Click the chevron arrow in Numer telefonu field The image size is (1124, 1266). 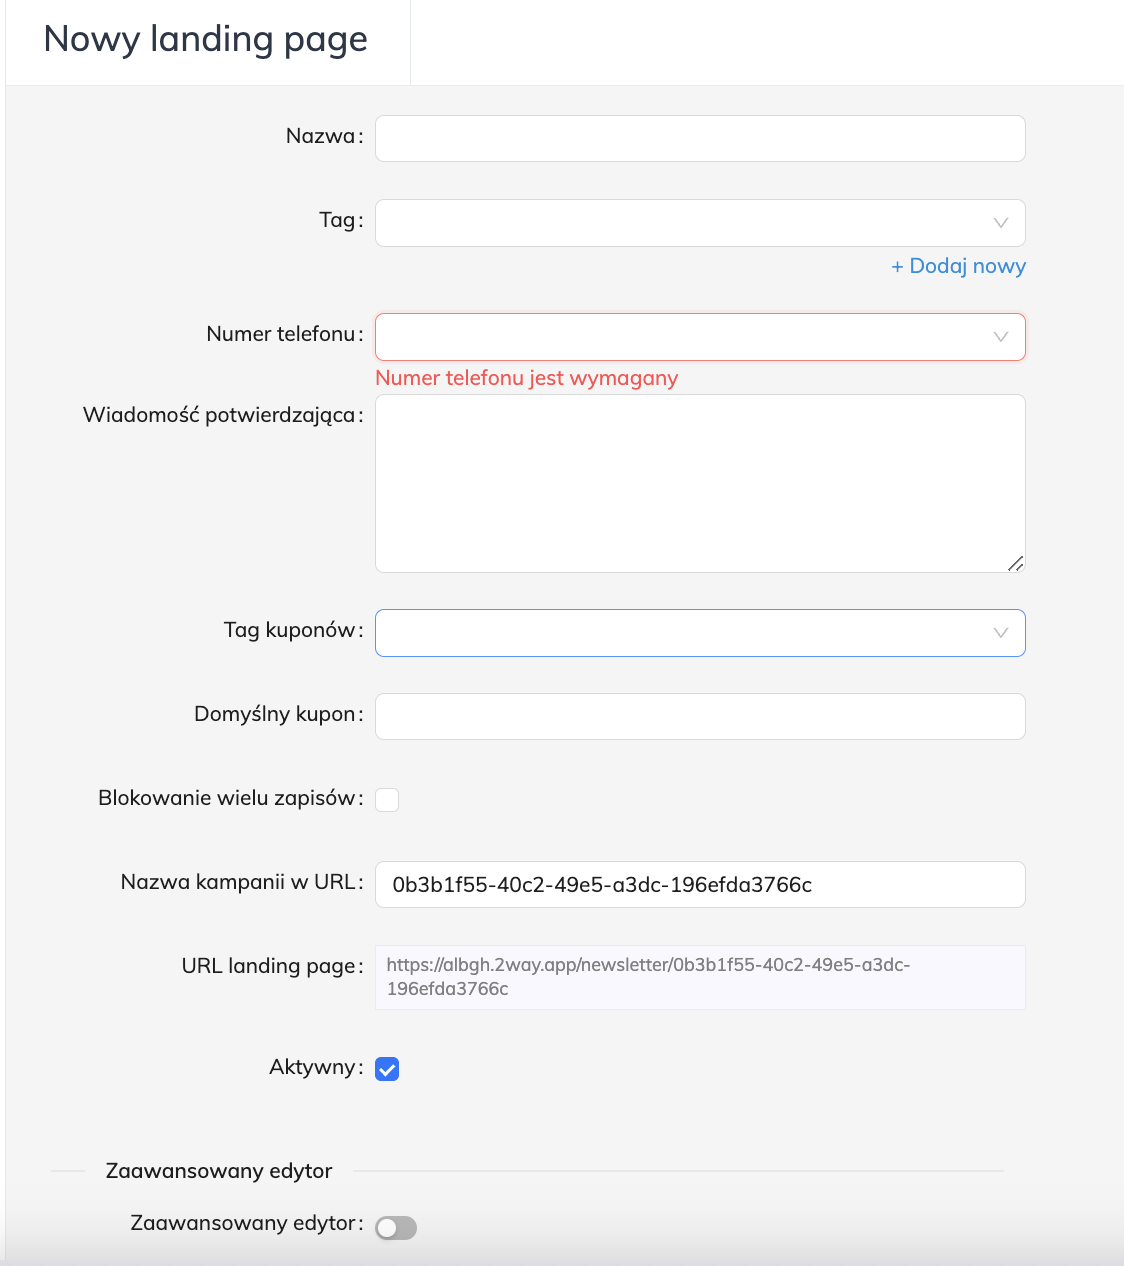pyautogui.click(x=1000, y=337)
